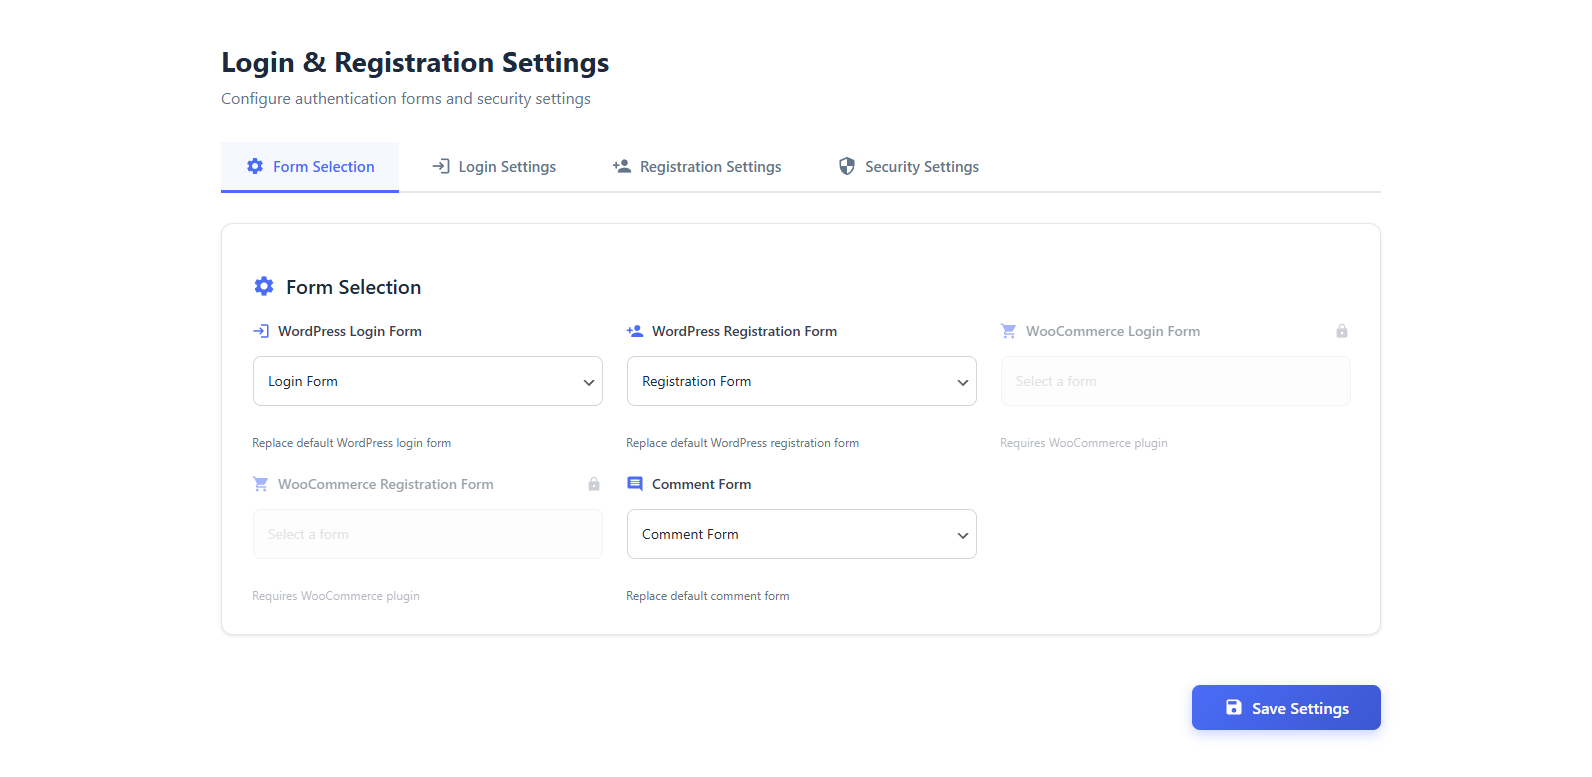Click cart icon beside WooCommerce Login Form

(1009, 331)
